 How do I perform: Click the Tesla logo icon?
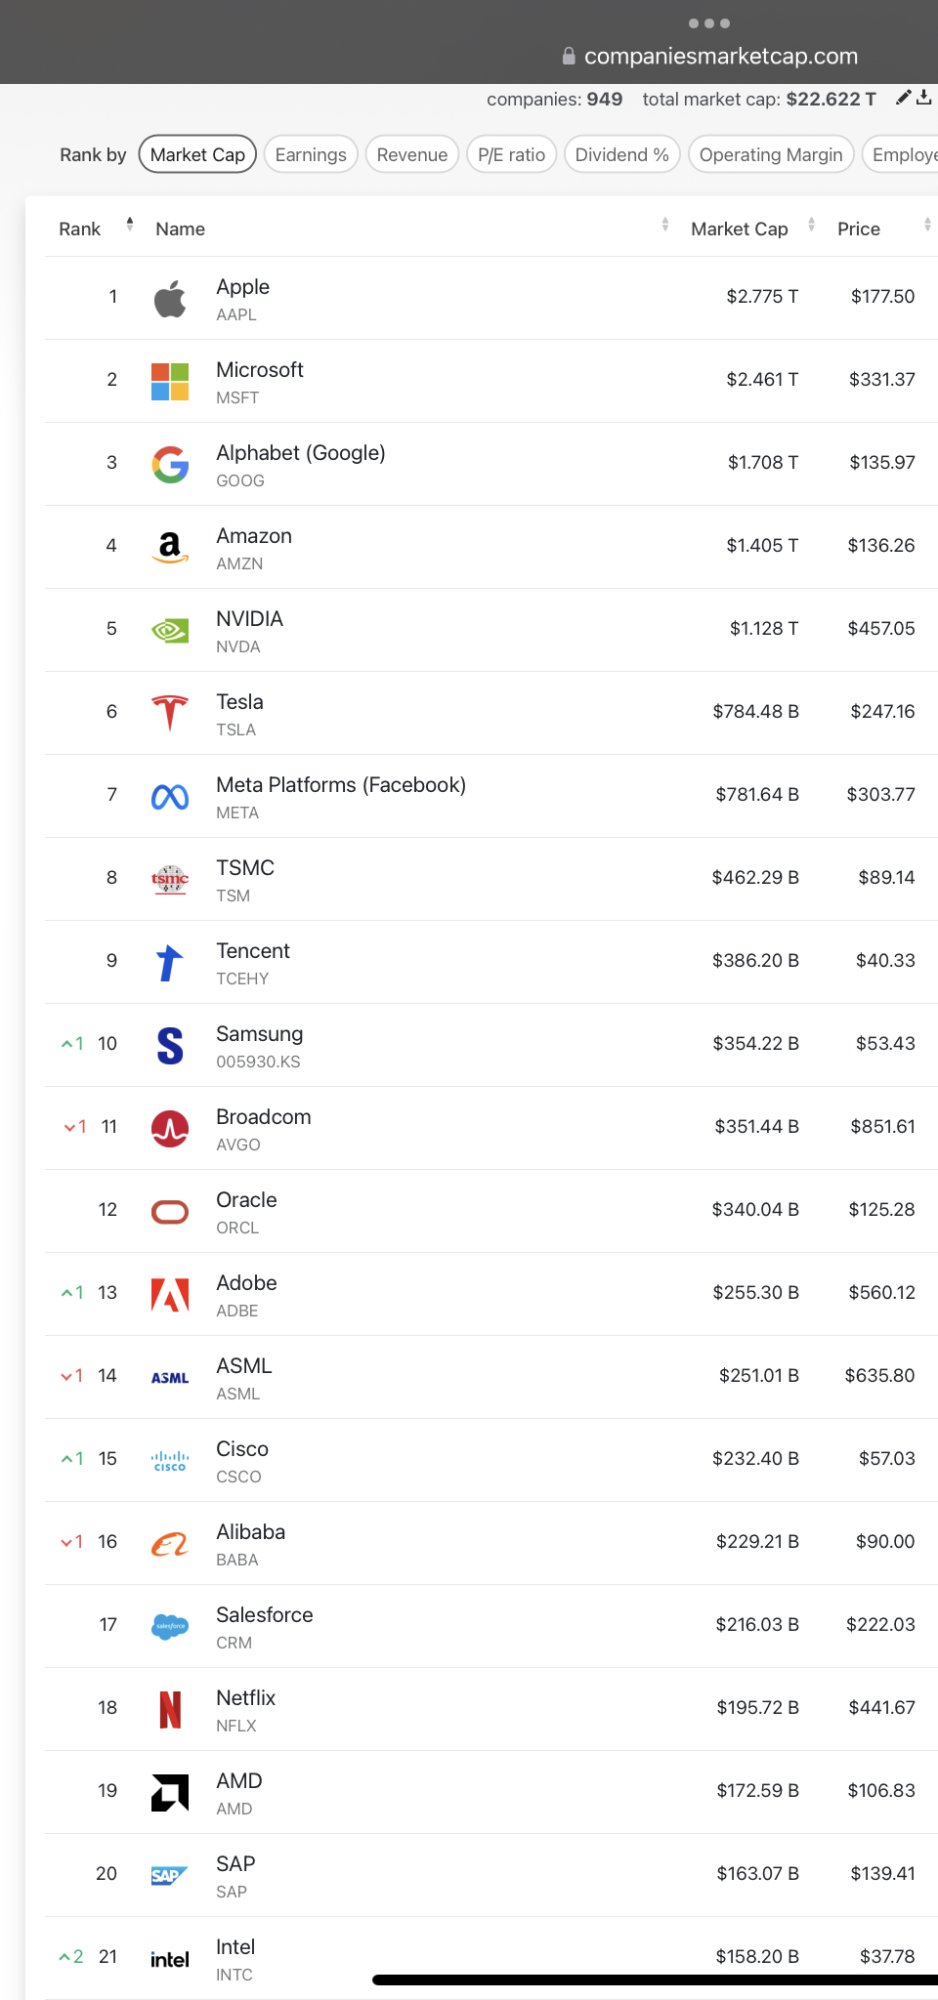(x=170, y=713)
